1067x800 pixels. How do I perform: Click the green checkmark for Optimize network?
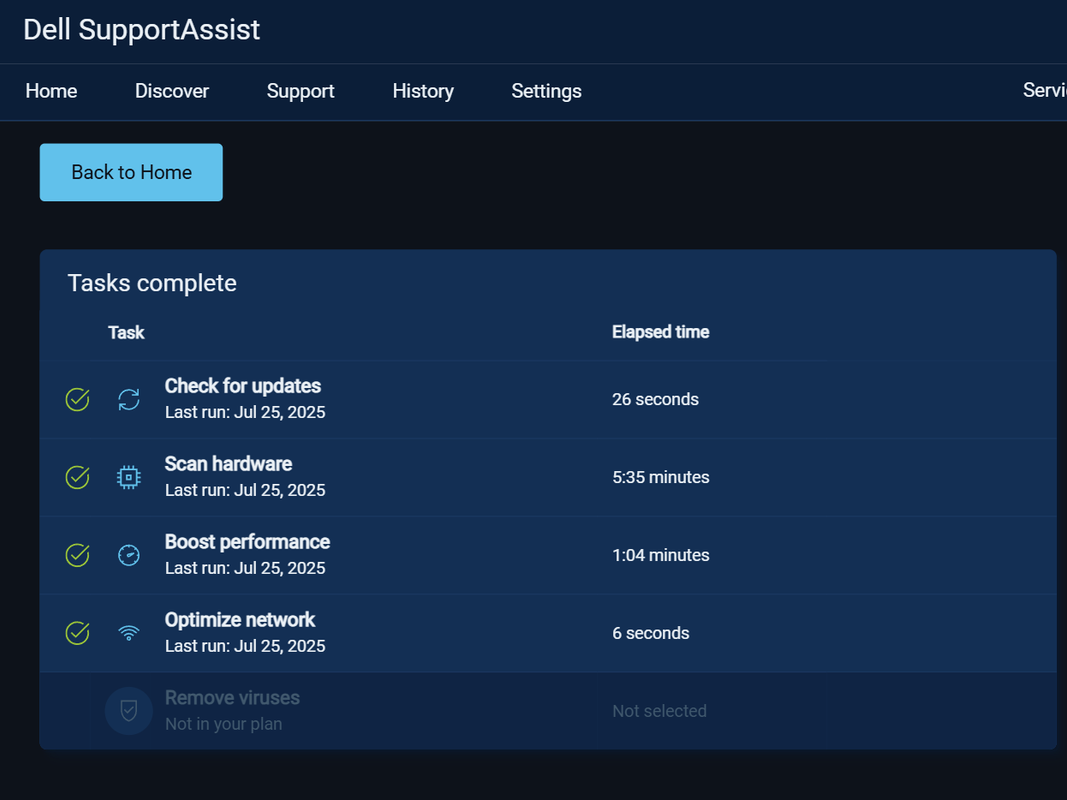coord(78,633)
